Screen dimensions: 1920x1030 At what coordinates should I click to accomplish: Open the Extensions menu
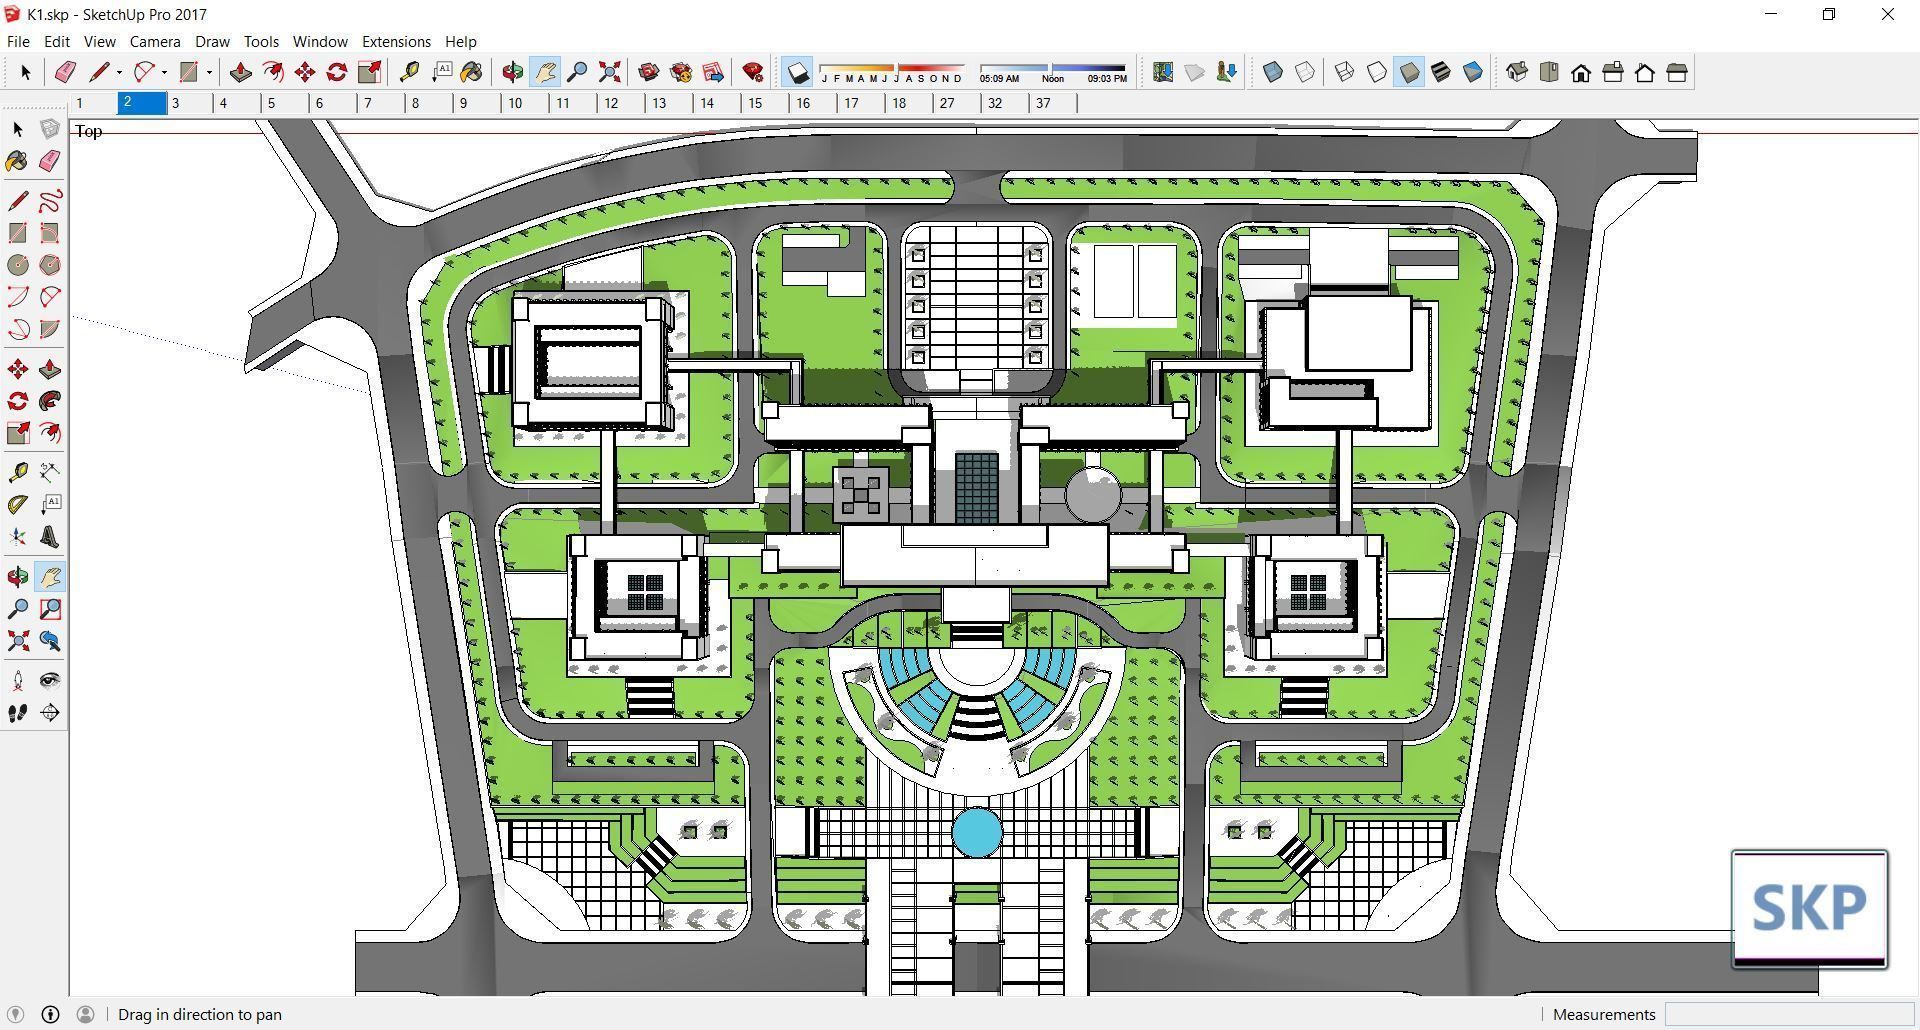pyautogui.click(x=396, y=41)
